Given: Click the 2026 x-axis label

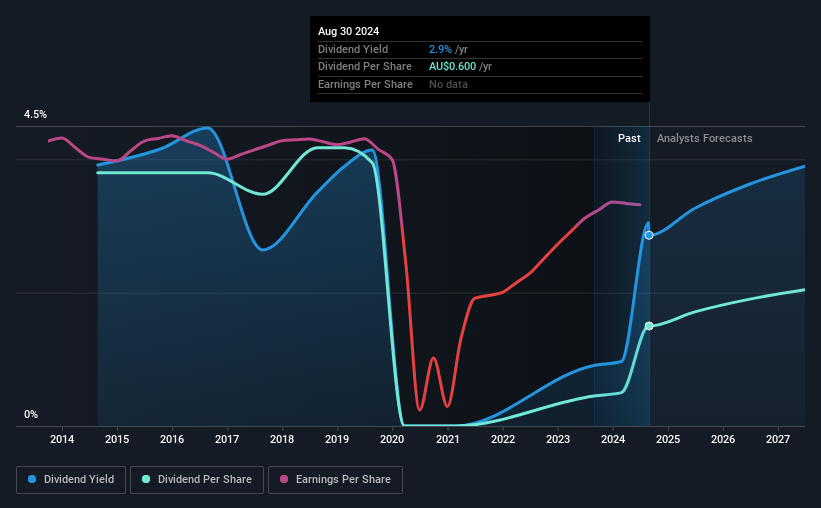Looking at the screenshot, I should coord(723,439).
